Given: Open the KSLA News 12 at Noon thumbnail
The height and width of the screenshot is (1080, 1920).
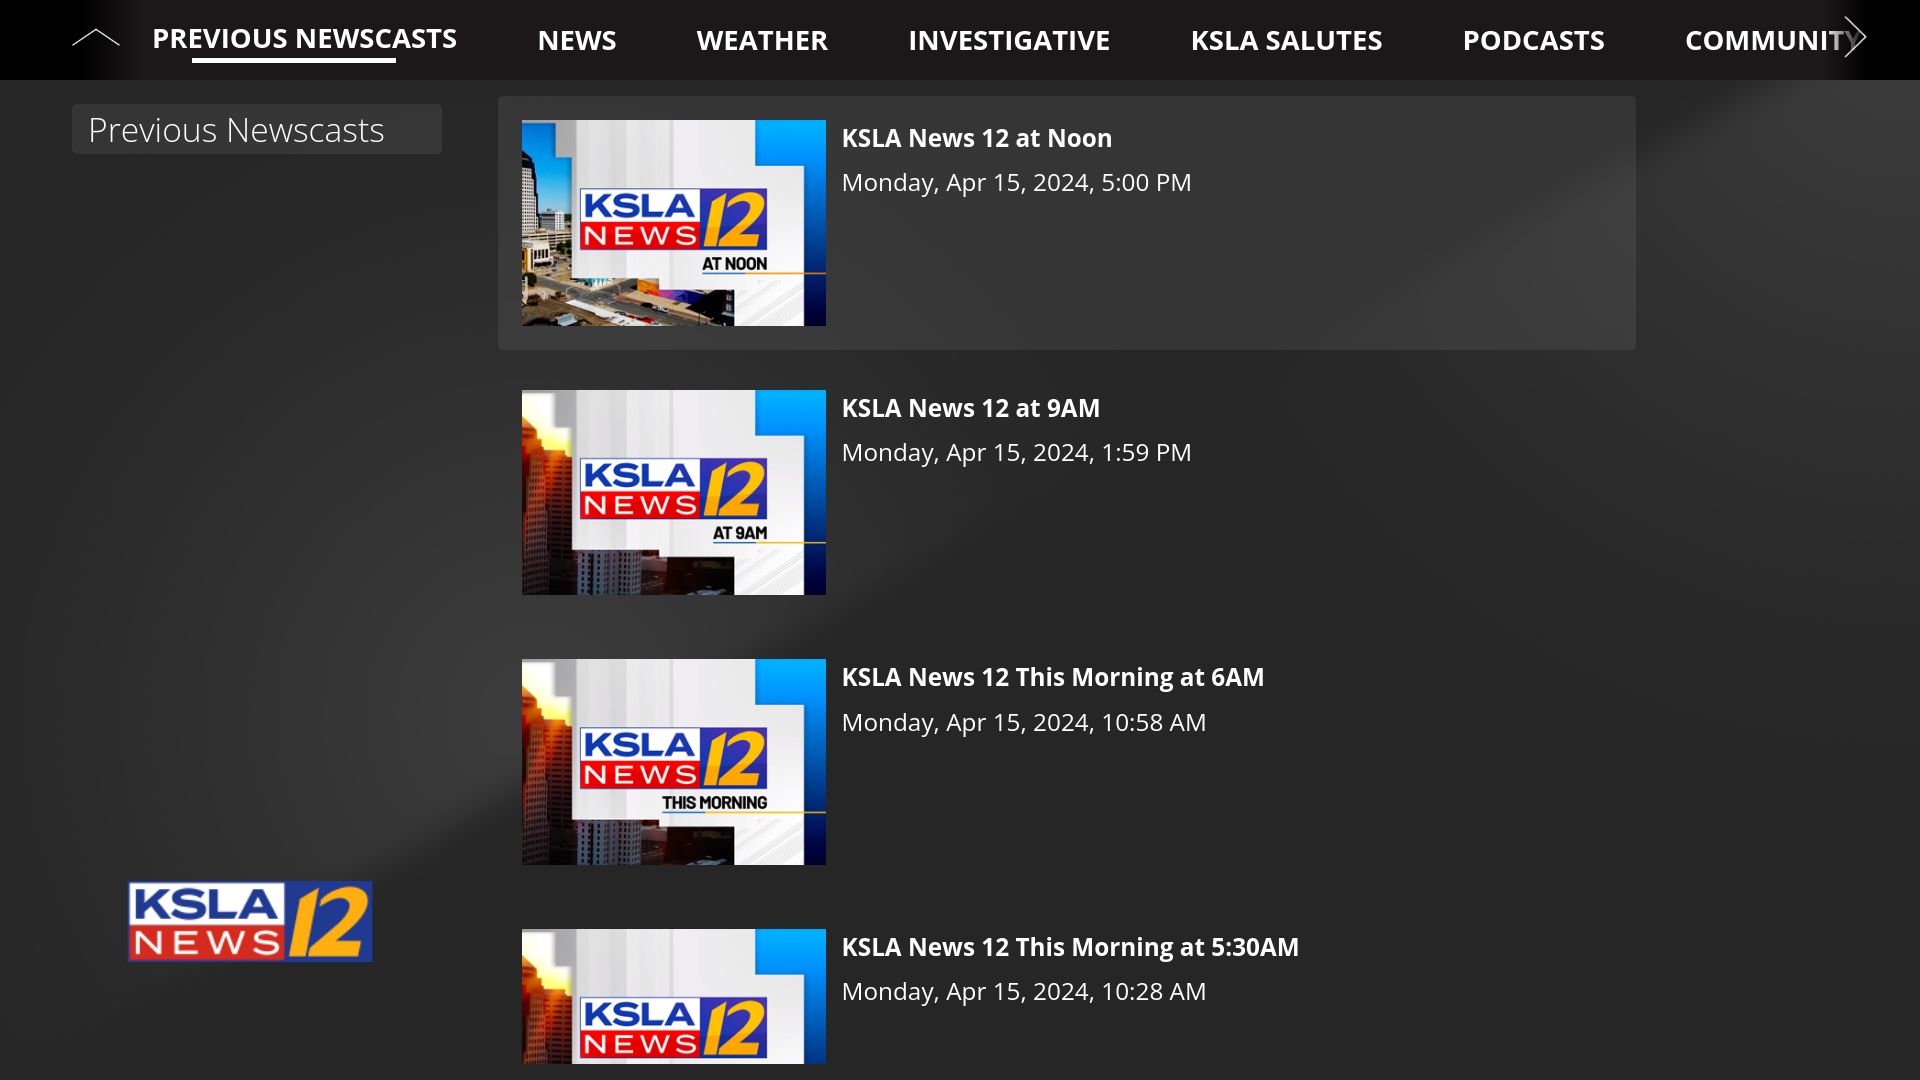Looking at the screenshot, I should coord(673,223).
